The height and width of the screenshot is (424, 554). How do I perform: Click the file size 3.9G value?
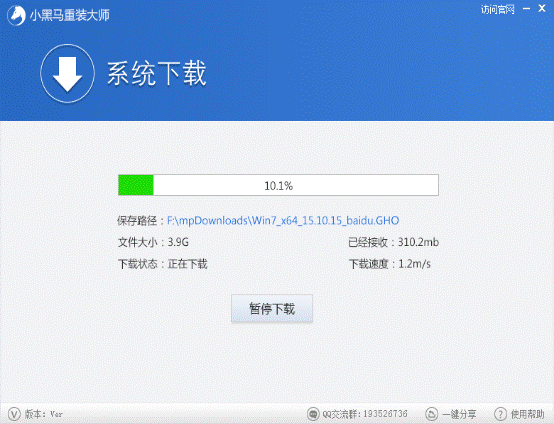click(x=178, y=242)
